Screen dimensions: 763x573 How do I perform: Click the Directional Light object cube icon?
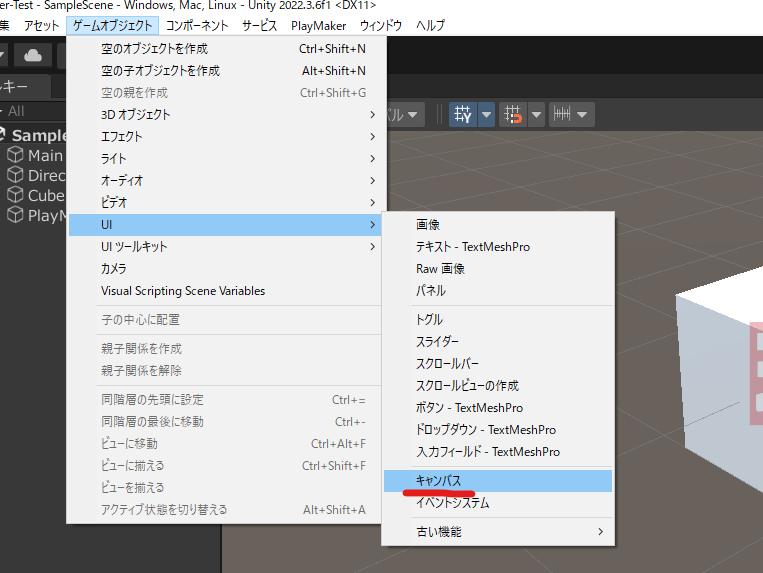pyautogui.click(x=15, y=175)
